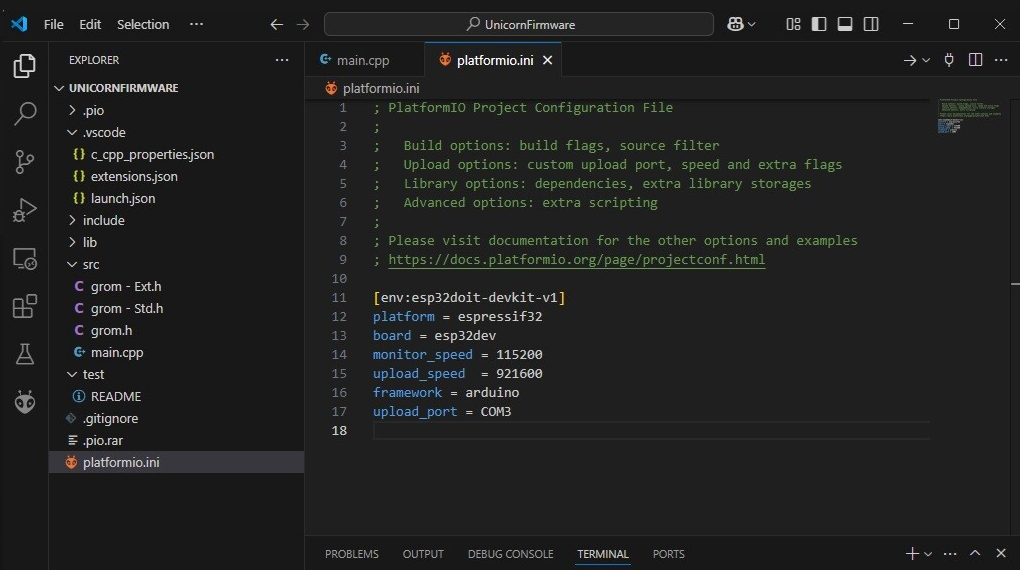The width and height of the screenshot is (1020, 570).
Task: Open the Copilot chat icon
Action: [736, 24]
